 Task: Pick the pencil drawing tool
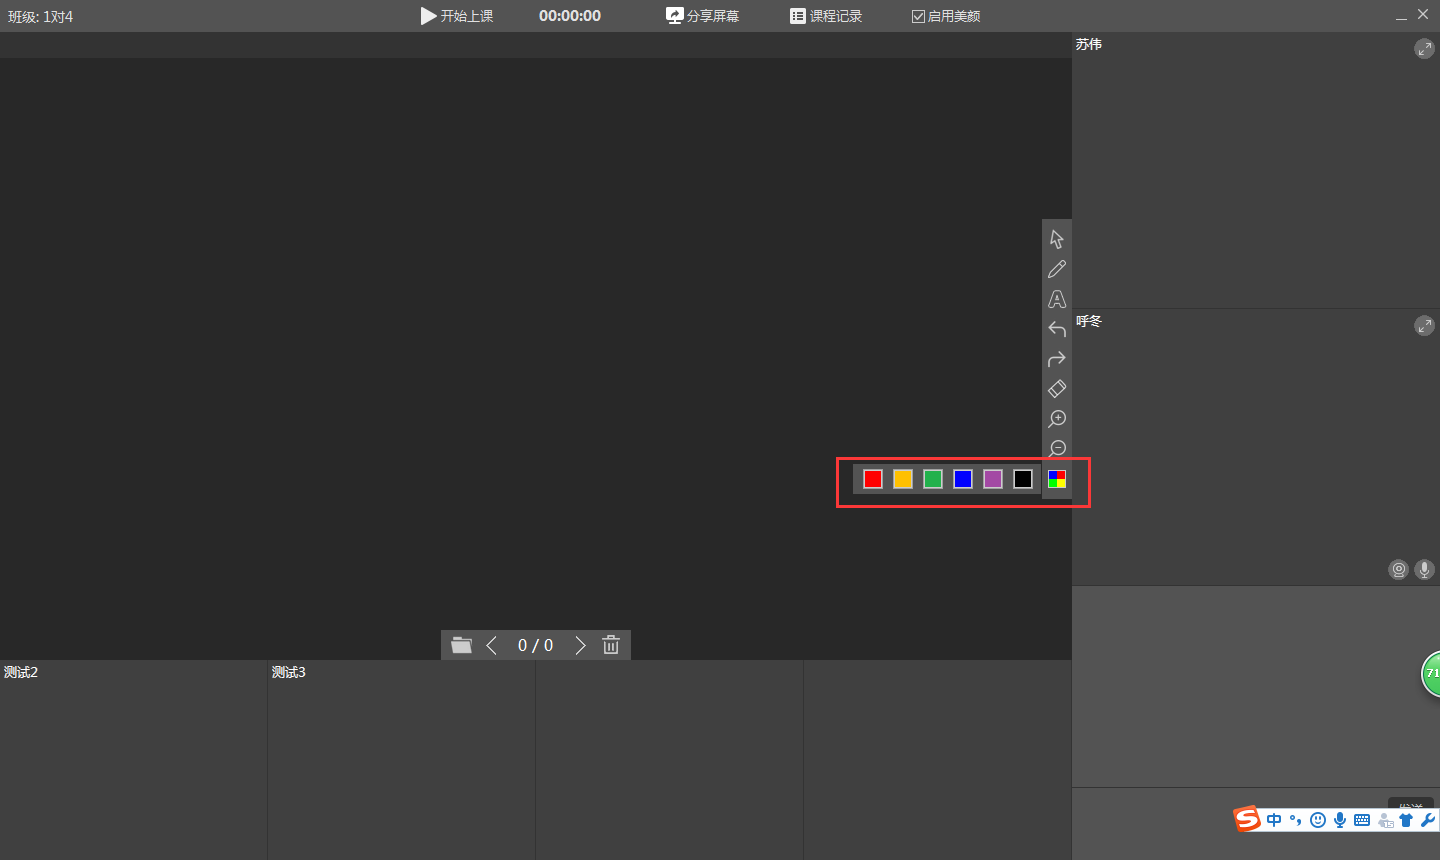pyautogui.click(x=1057, y=269)
